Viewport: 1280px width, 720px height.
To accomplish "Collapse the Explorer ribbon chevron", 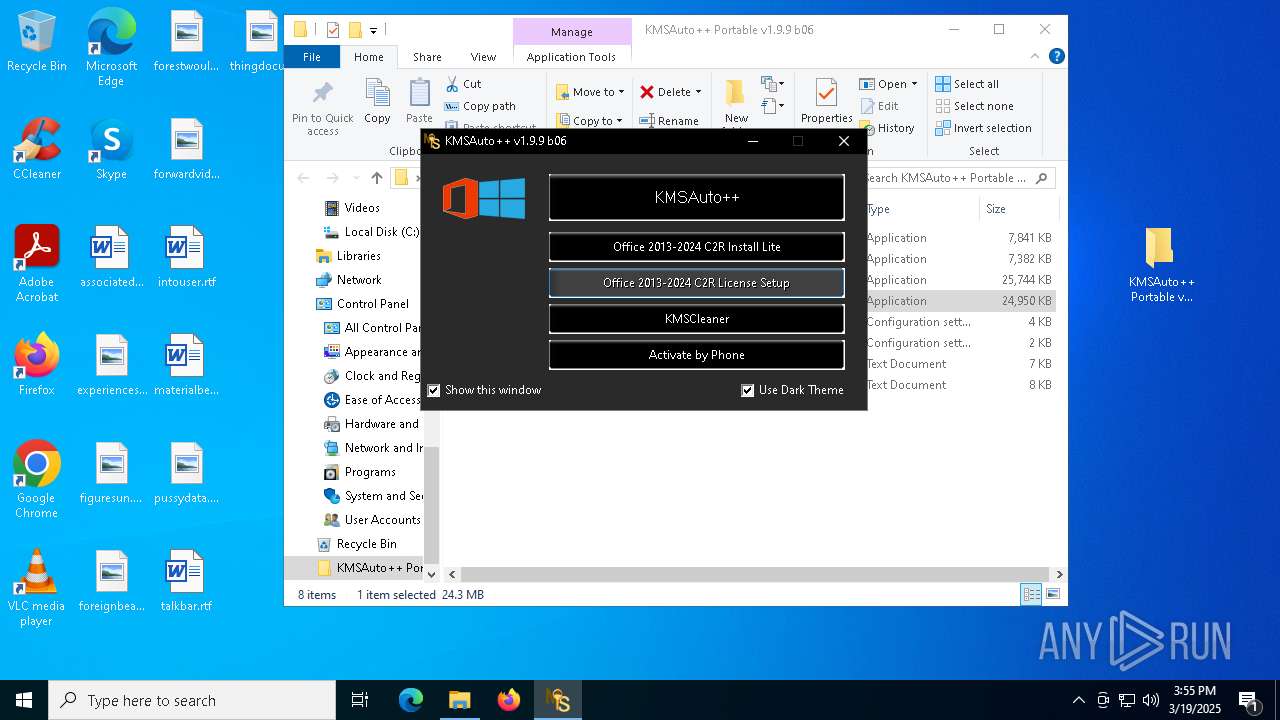I will [1034, 57].
